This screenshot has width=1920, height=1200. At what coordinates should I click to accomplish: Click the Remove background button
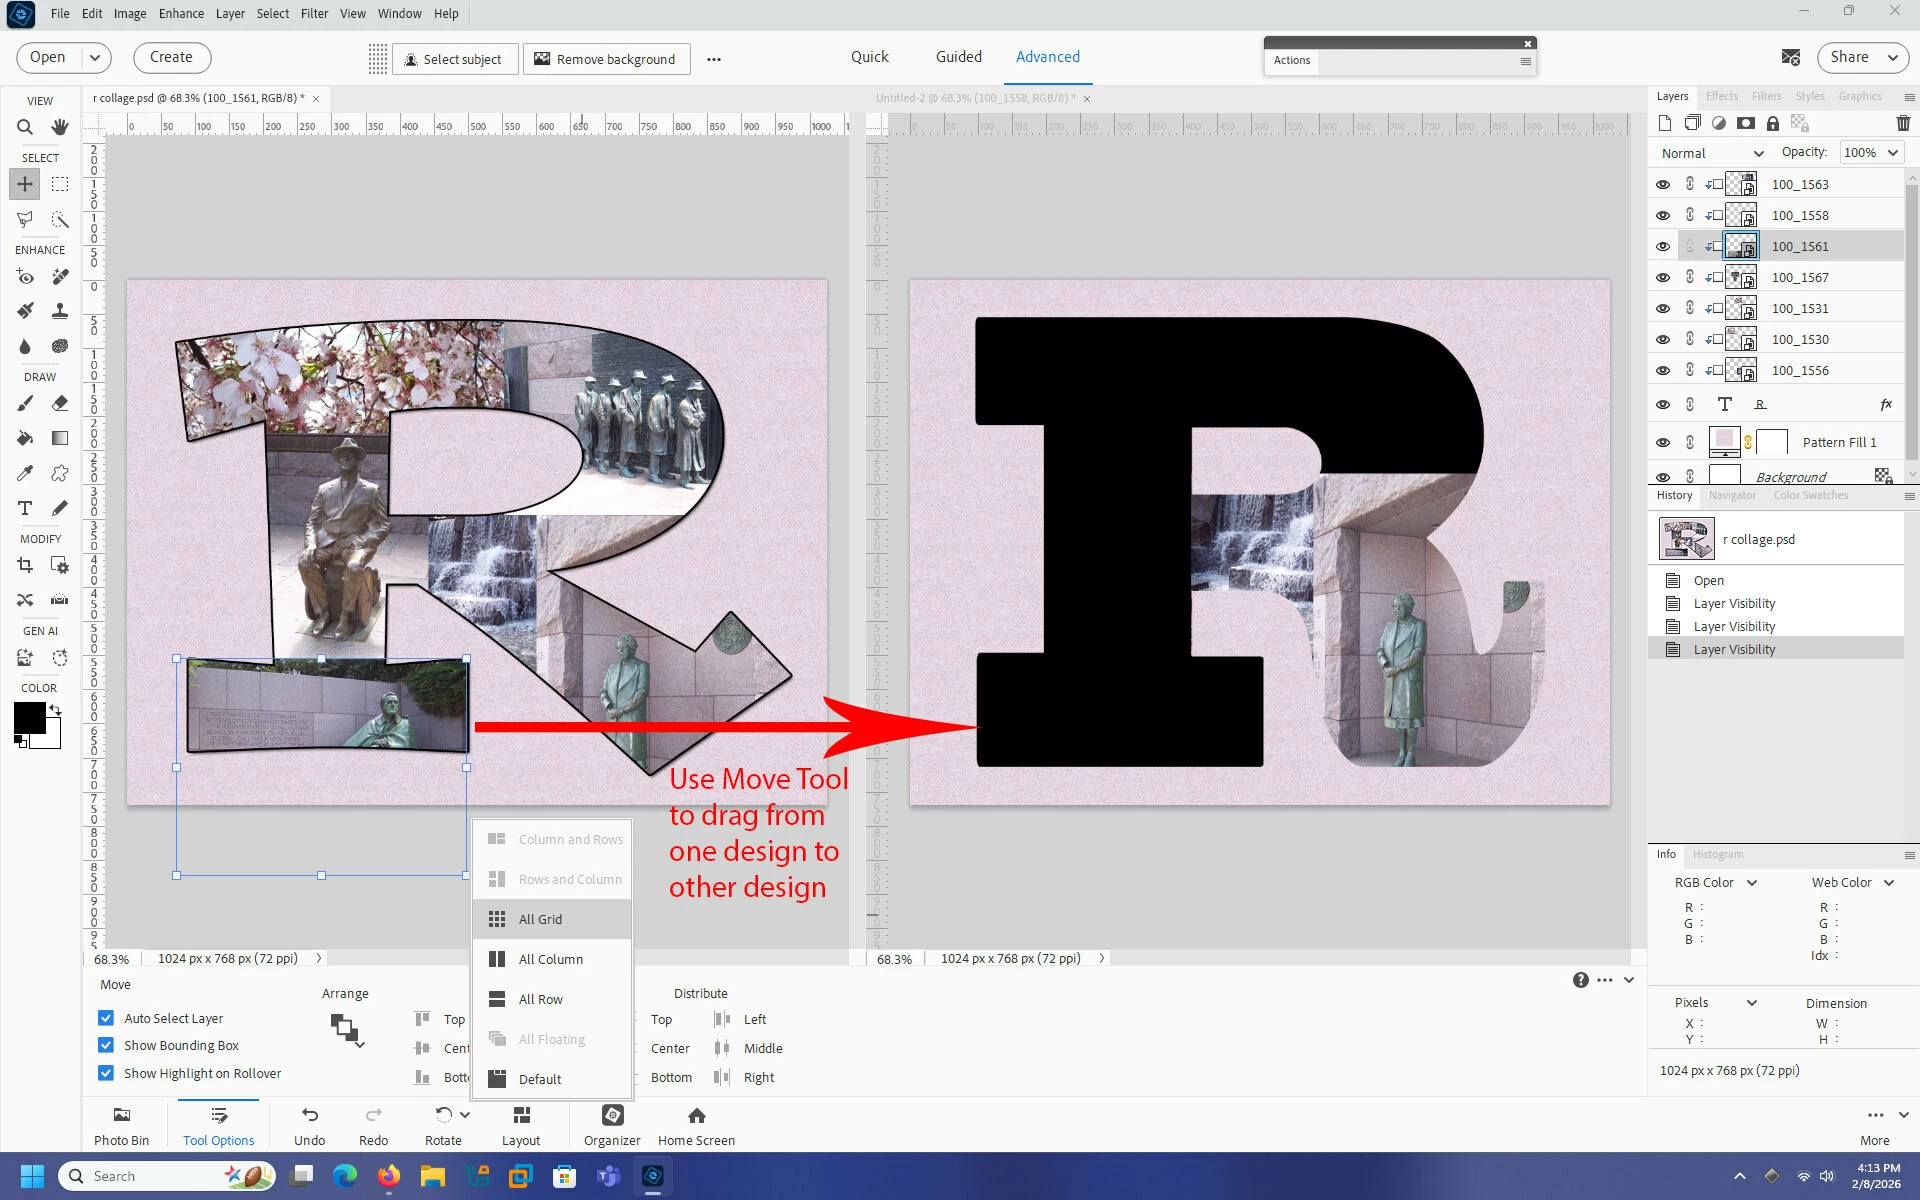(x=605, y=59)
